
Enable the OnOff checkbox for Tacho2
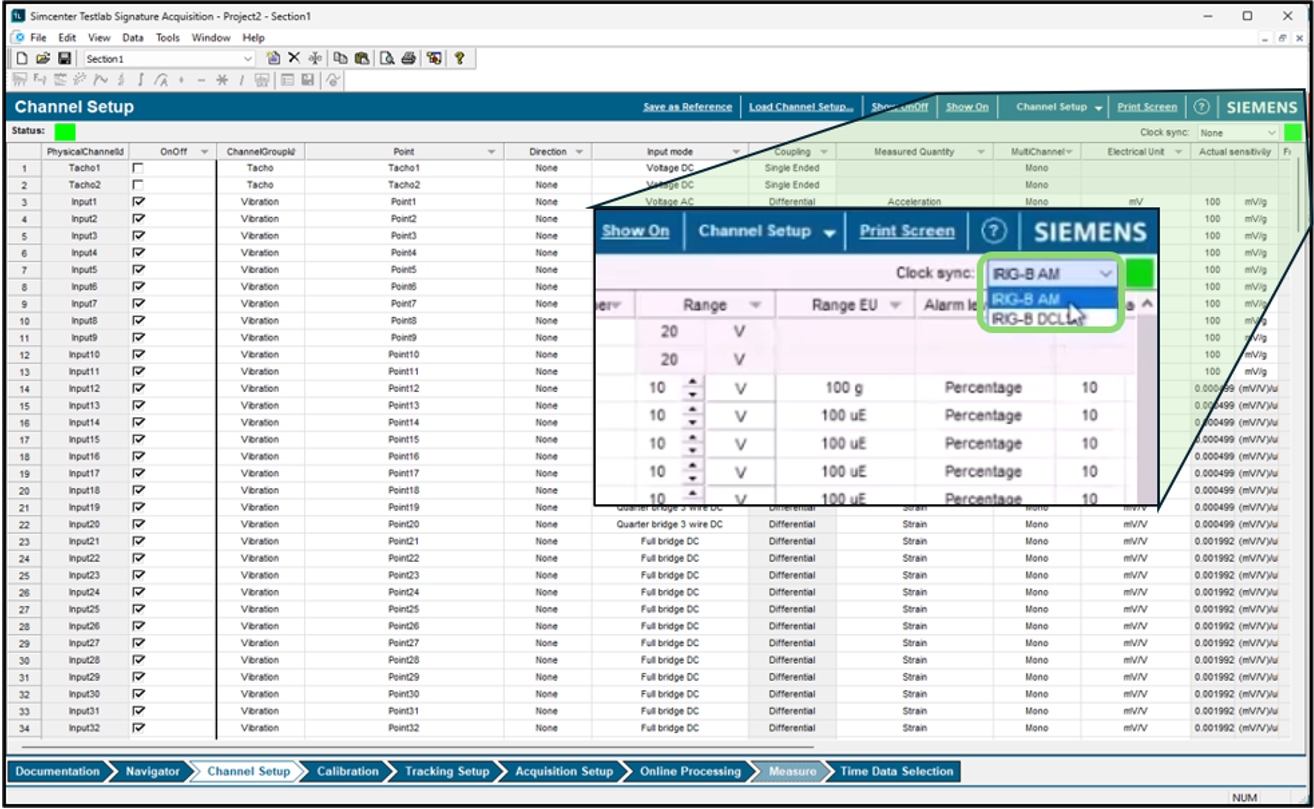click(138, 185)
